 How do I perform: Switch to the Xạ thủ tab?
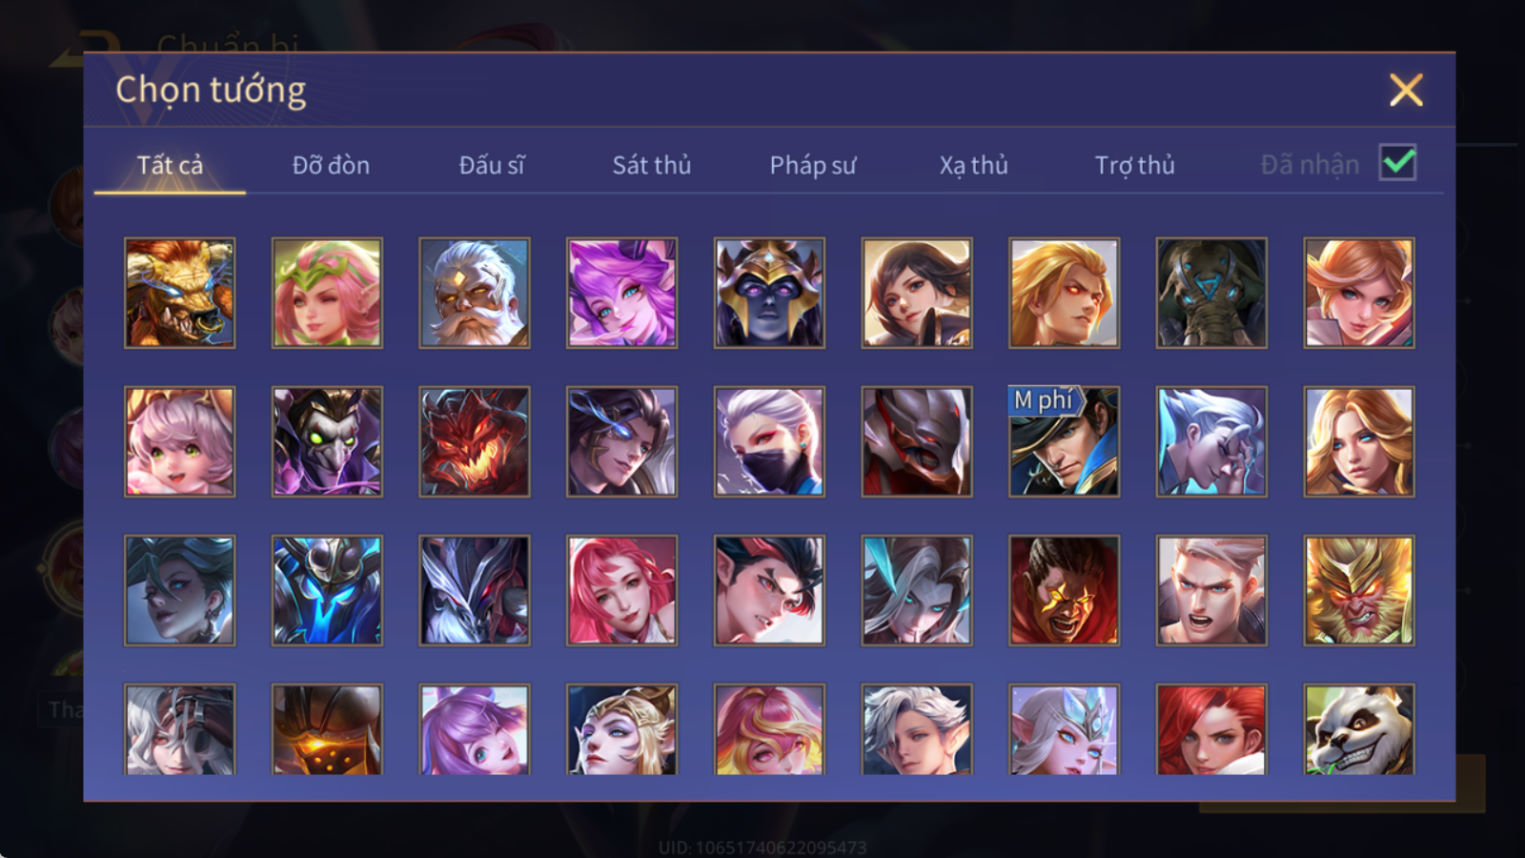point(974,165)
